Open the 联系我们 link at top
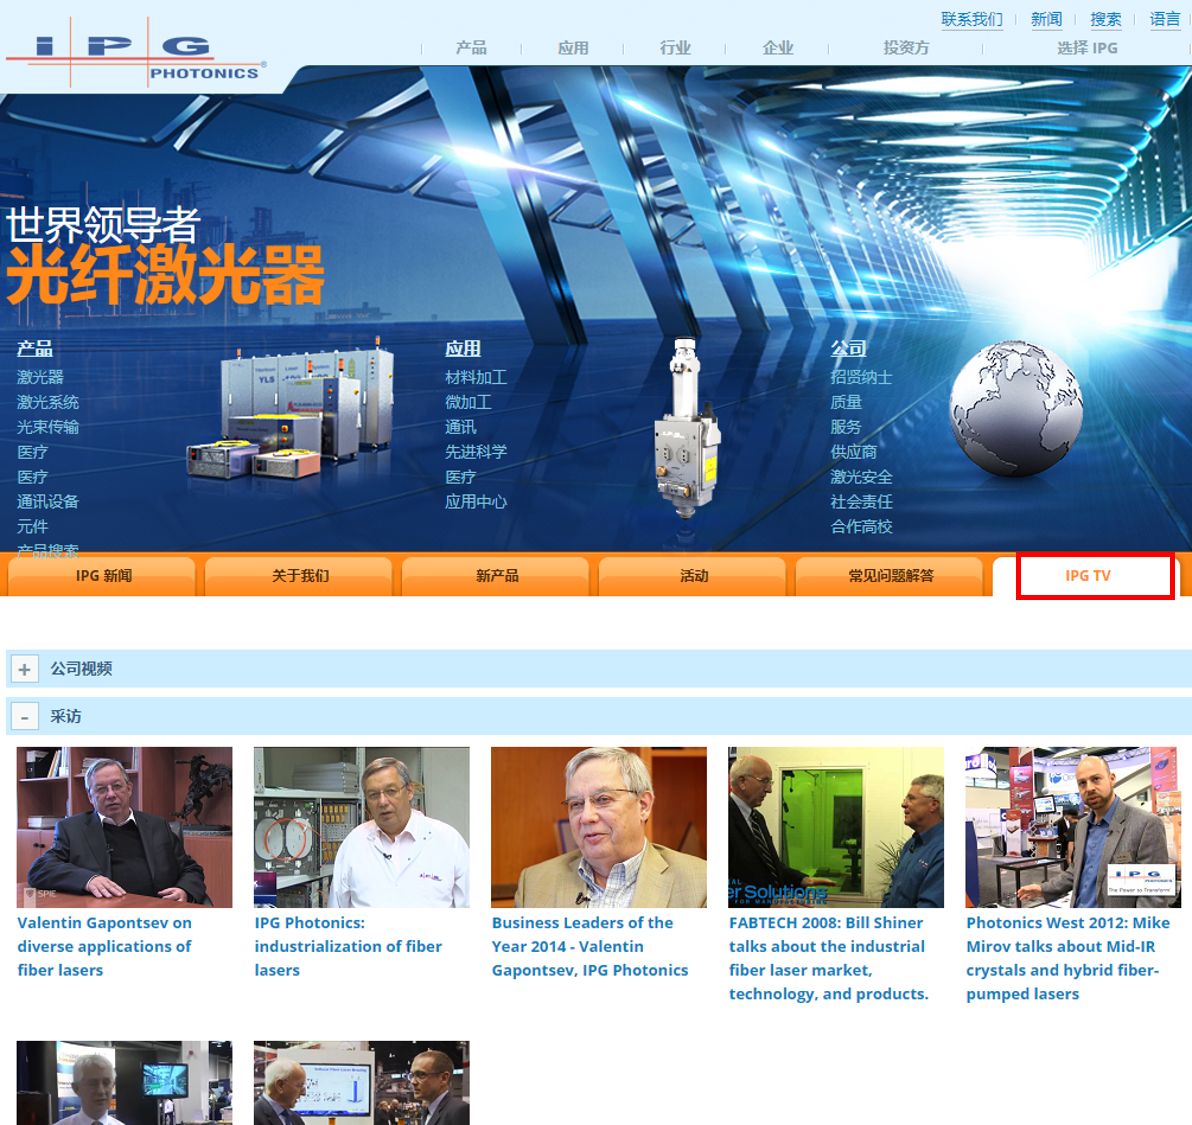The width and height of the screenshot is (1192, 1125). [972, 19]
